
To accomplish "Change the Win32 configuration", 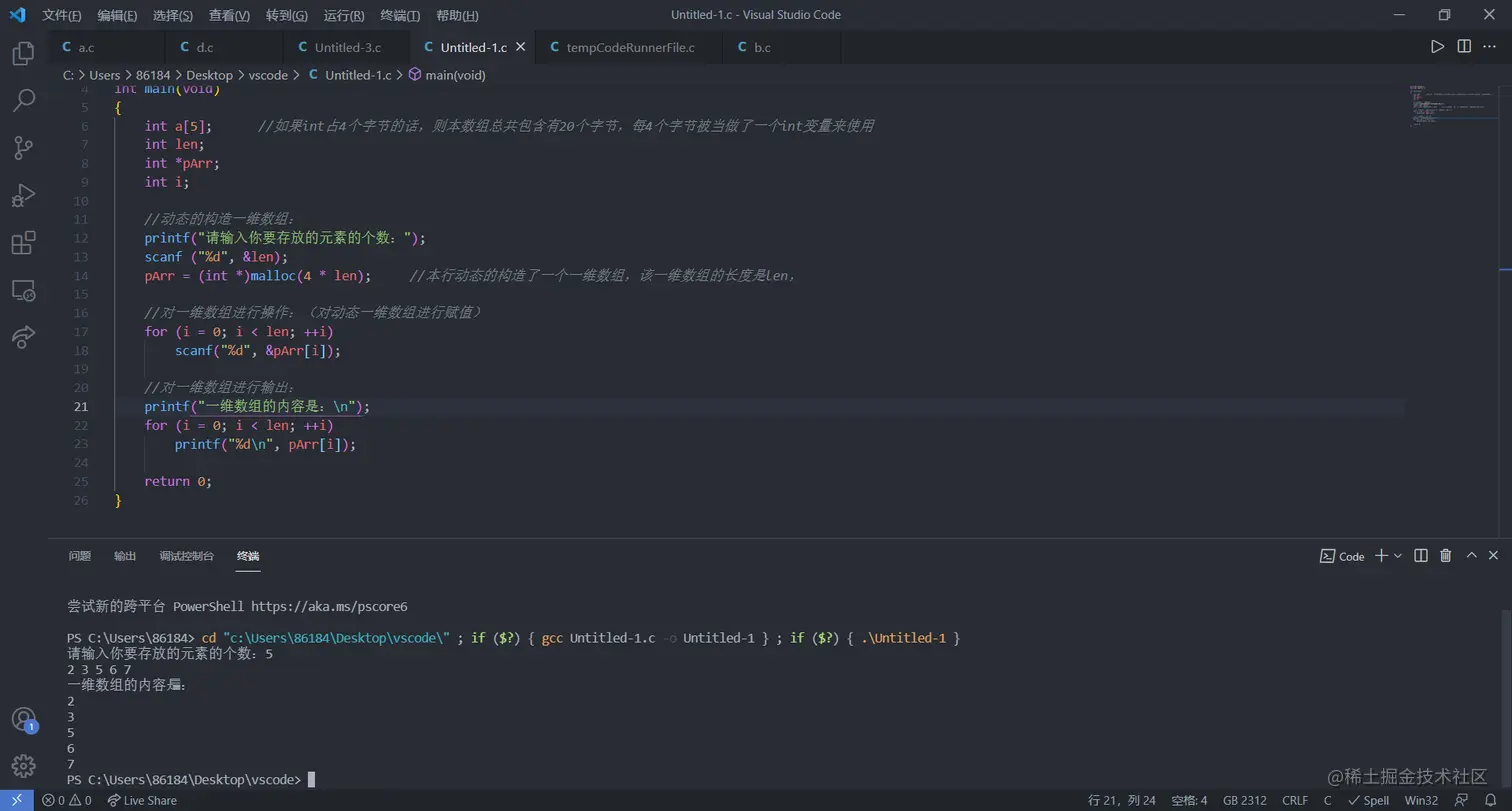I will (x=1421, y=800).
